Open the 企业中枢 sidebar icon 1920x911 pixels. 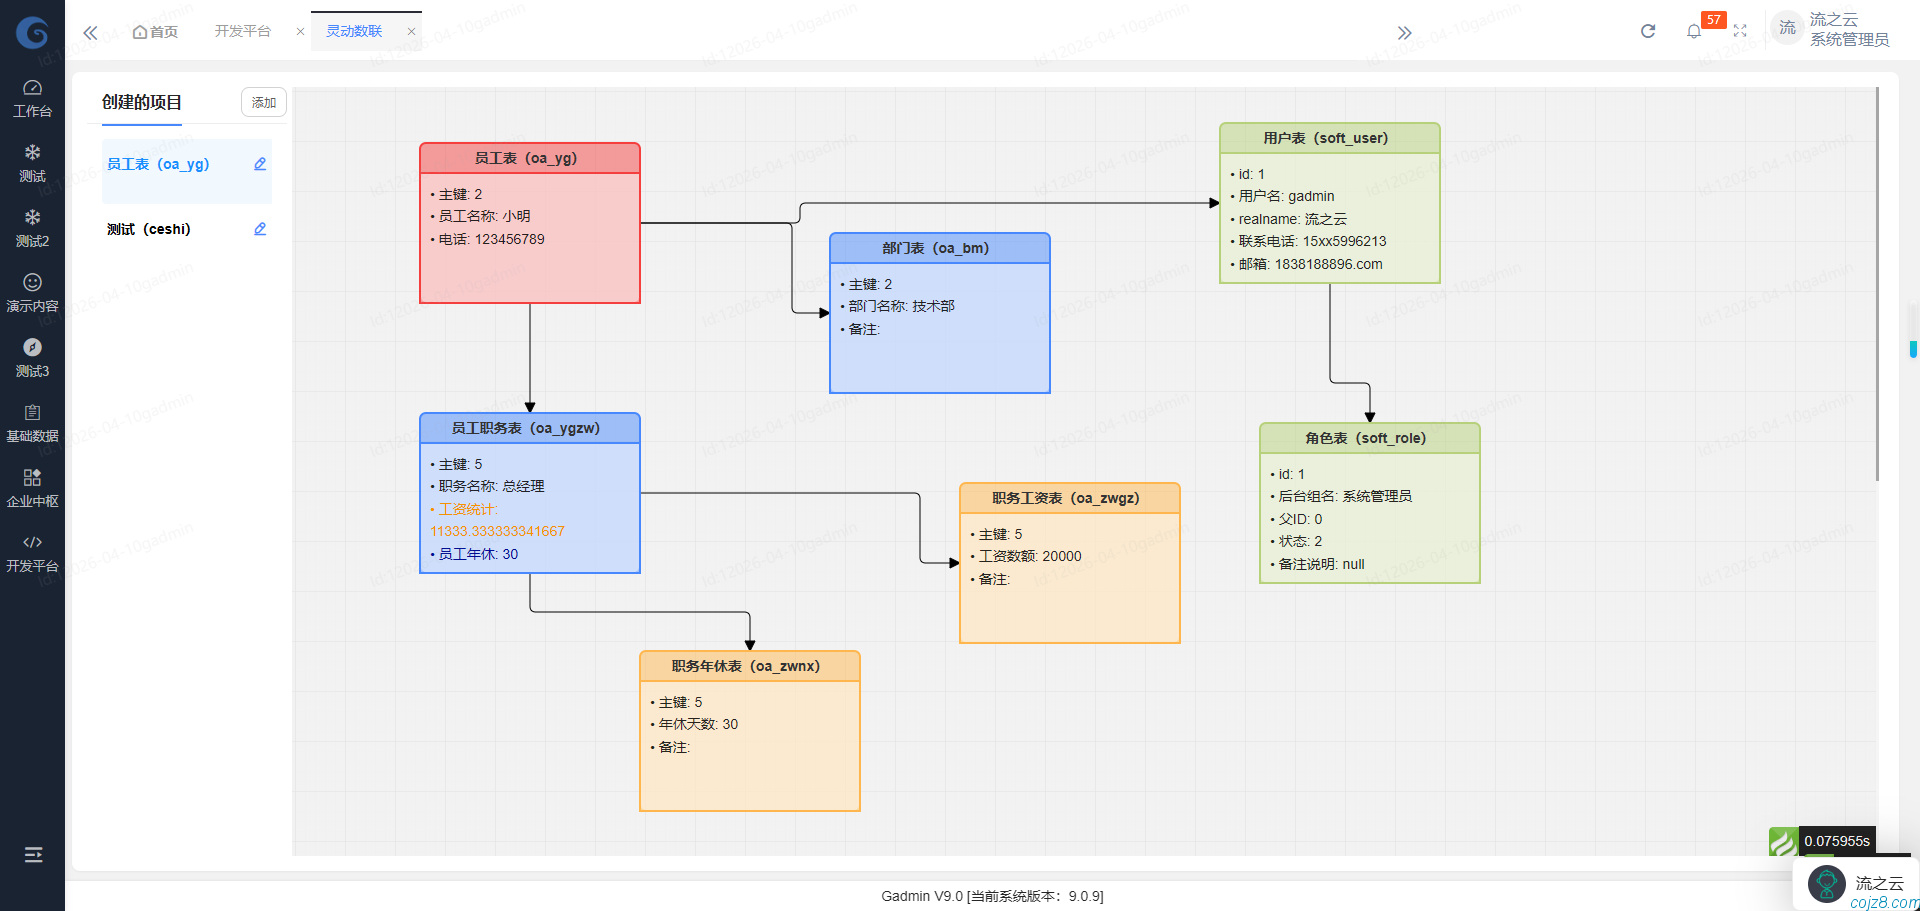[32, 488]
